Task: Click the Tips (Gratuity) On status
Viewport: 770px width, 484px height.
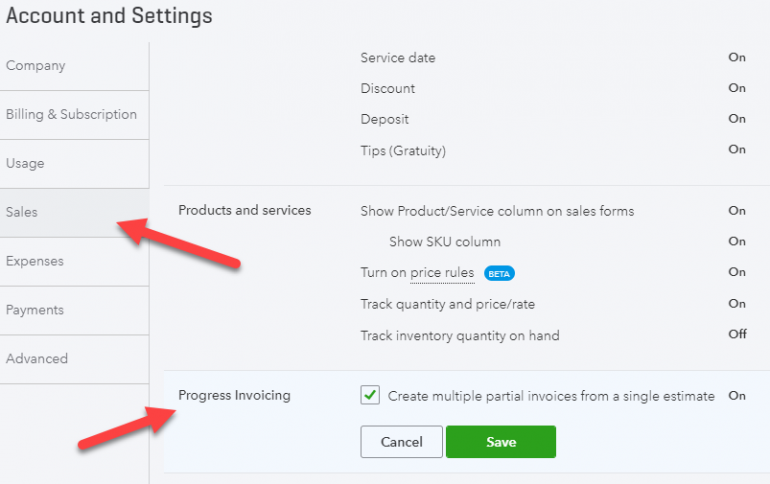Action: [737, 150]
